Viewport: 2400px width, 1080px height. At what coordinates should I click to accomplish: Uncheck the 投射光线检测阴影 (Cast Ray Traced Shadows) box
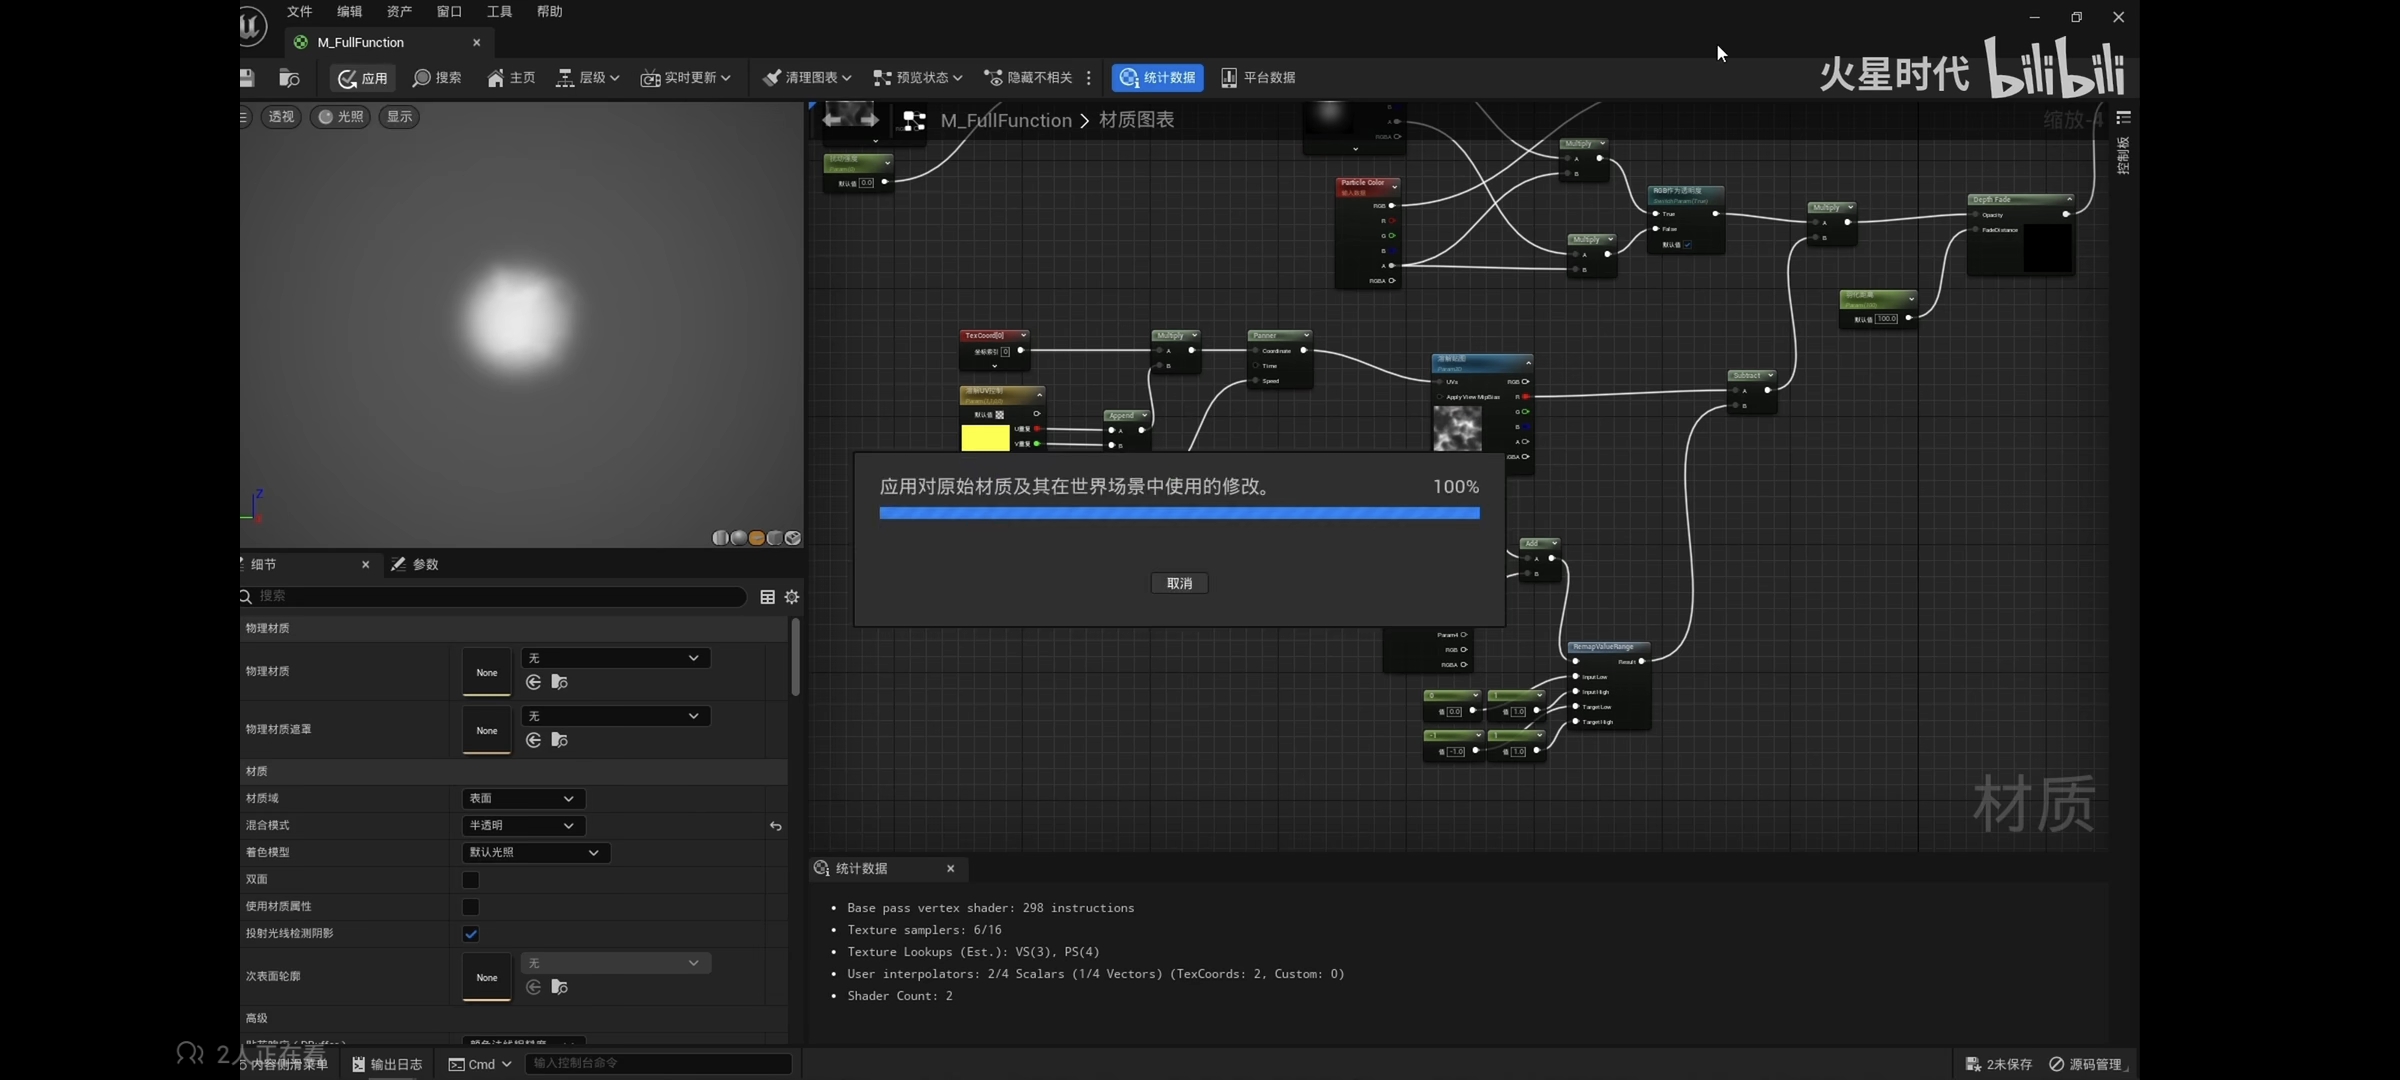click(x=470, y=934)
